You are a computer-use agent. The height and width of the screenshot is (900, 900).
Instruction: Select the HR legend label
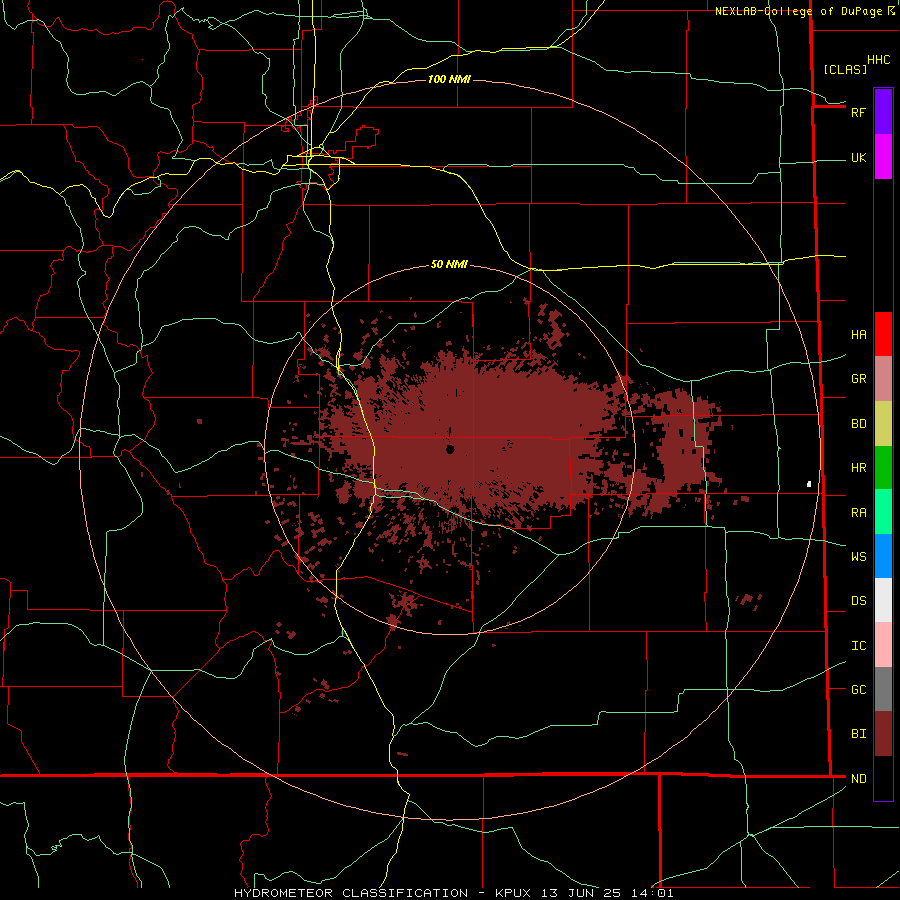858,468
